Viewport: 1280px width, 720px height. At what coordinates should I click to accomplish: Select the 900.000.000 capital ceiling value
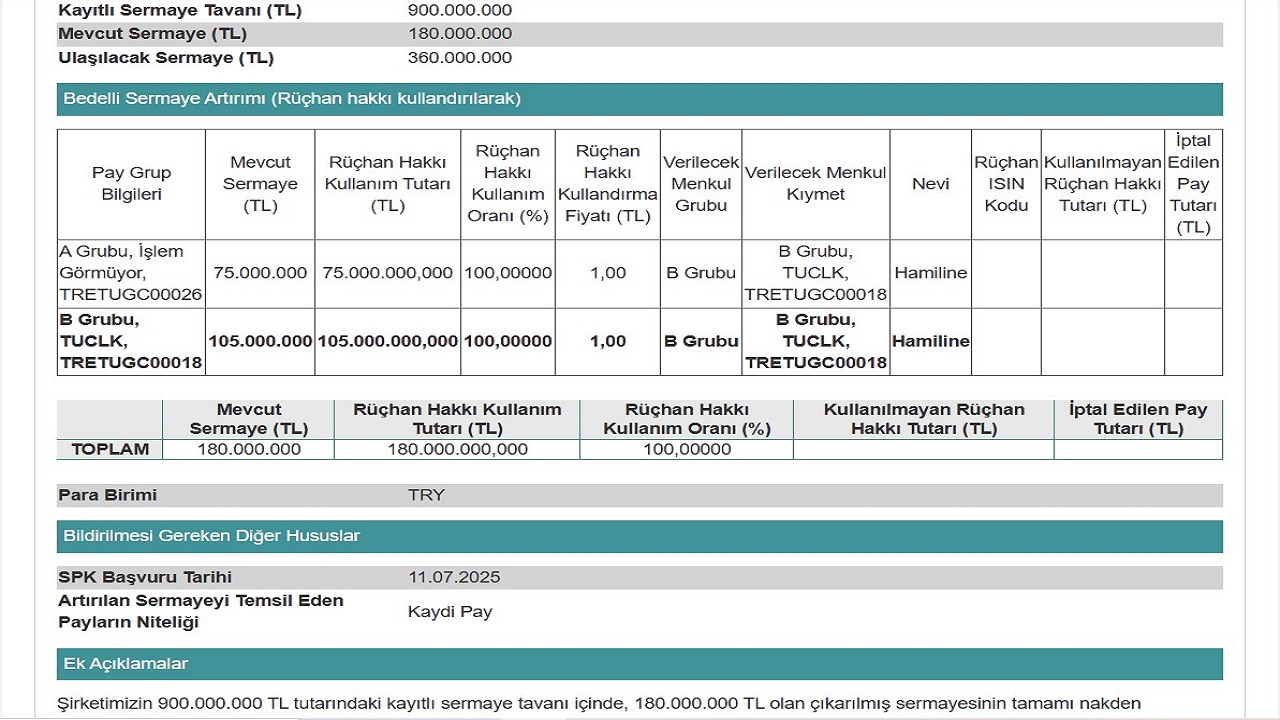[459, 10]
